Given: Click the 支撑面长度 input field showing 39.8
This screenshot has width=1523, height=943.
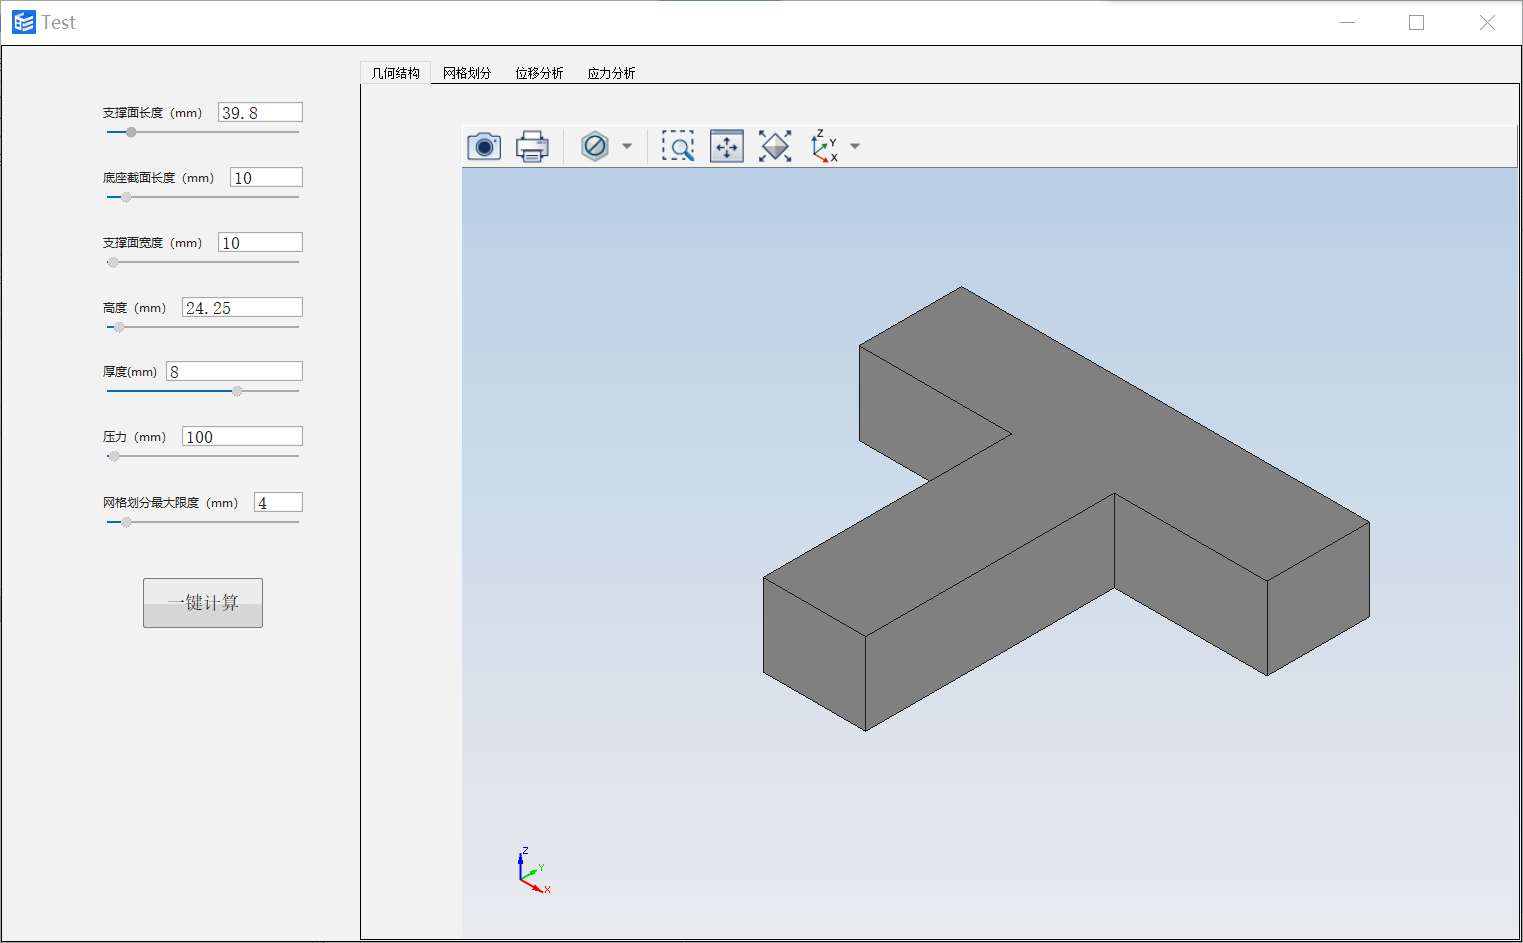Looking at the screenshot, I should pos(260,112).
